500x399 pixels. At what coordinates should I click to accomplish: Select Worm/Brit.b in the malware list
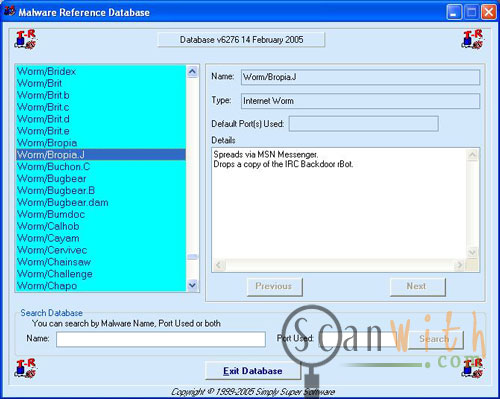(101, 95)
